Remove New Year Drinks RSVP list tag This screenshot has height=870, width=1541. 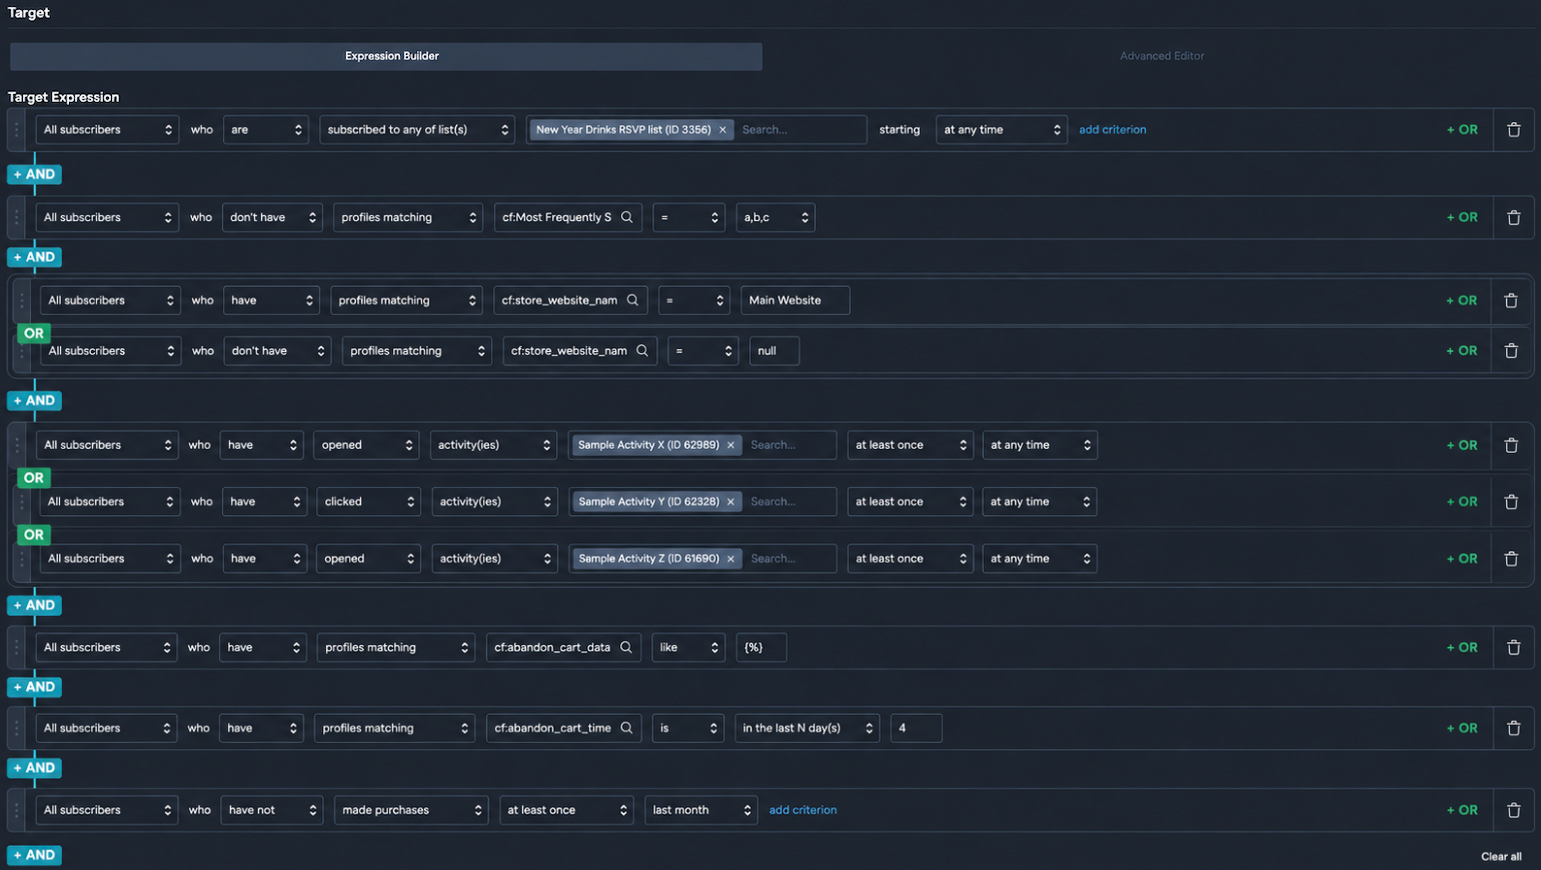coord(722,130)
